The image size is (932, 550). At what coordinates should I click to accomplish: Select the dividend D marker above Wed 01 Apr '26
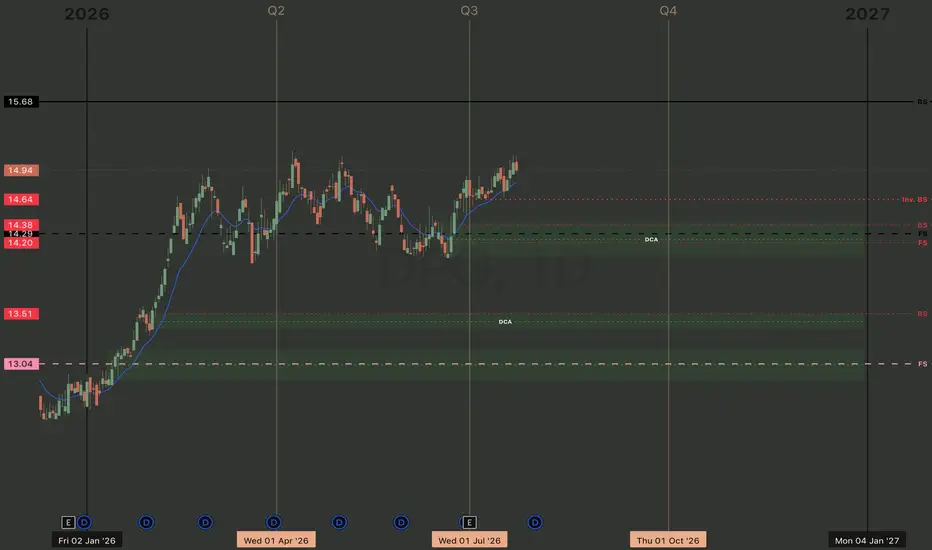pyautogui.click(x=273, y=522)
